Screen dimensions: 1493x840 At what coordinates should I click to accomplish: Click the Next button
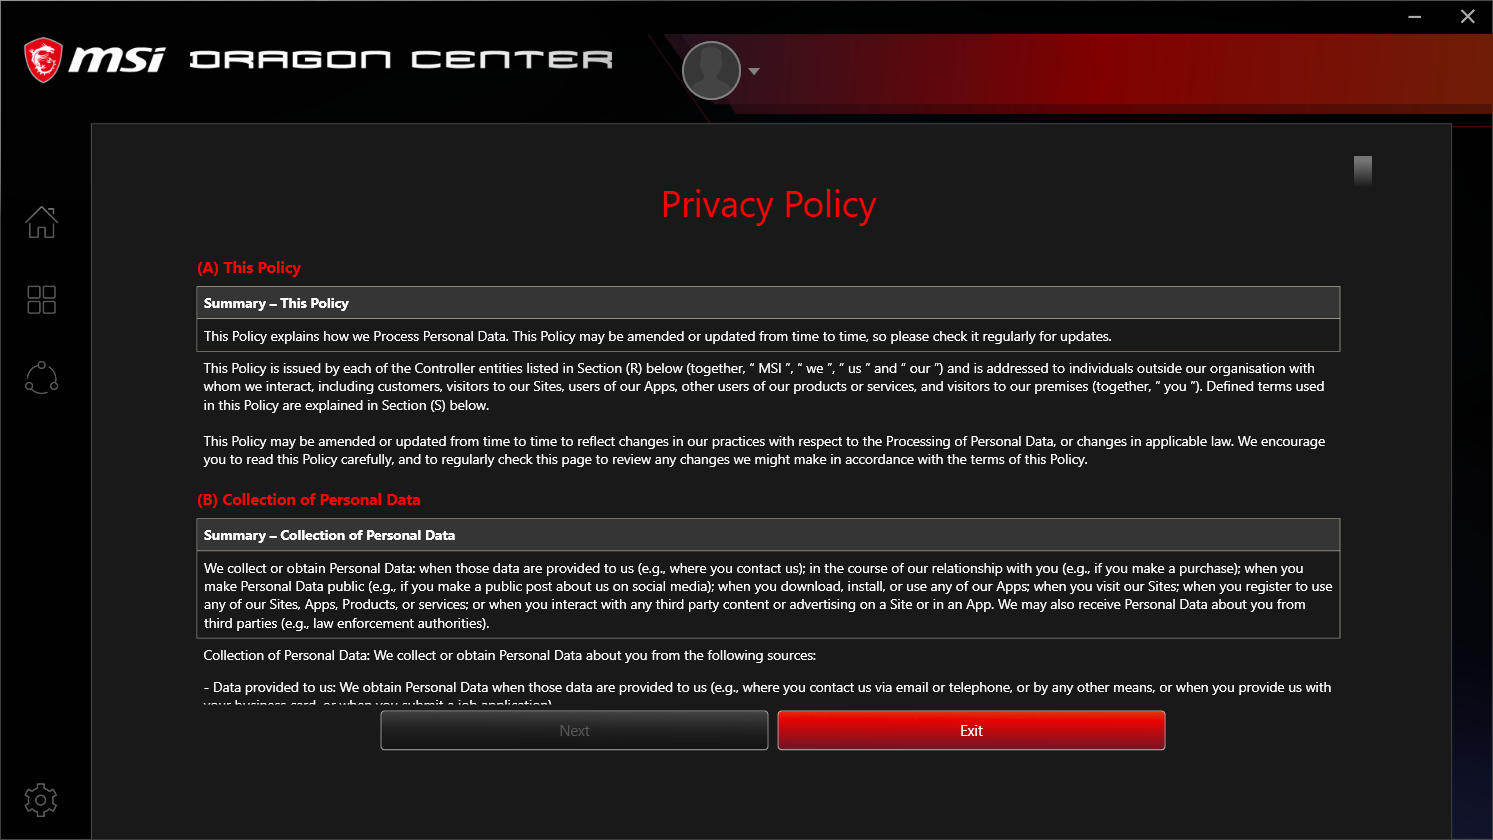pyautogui.click(x=574, y=730)
